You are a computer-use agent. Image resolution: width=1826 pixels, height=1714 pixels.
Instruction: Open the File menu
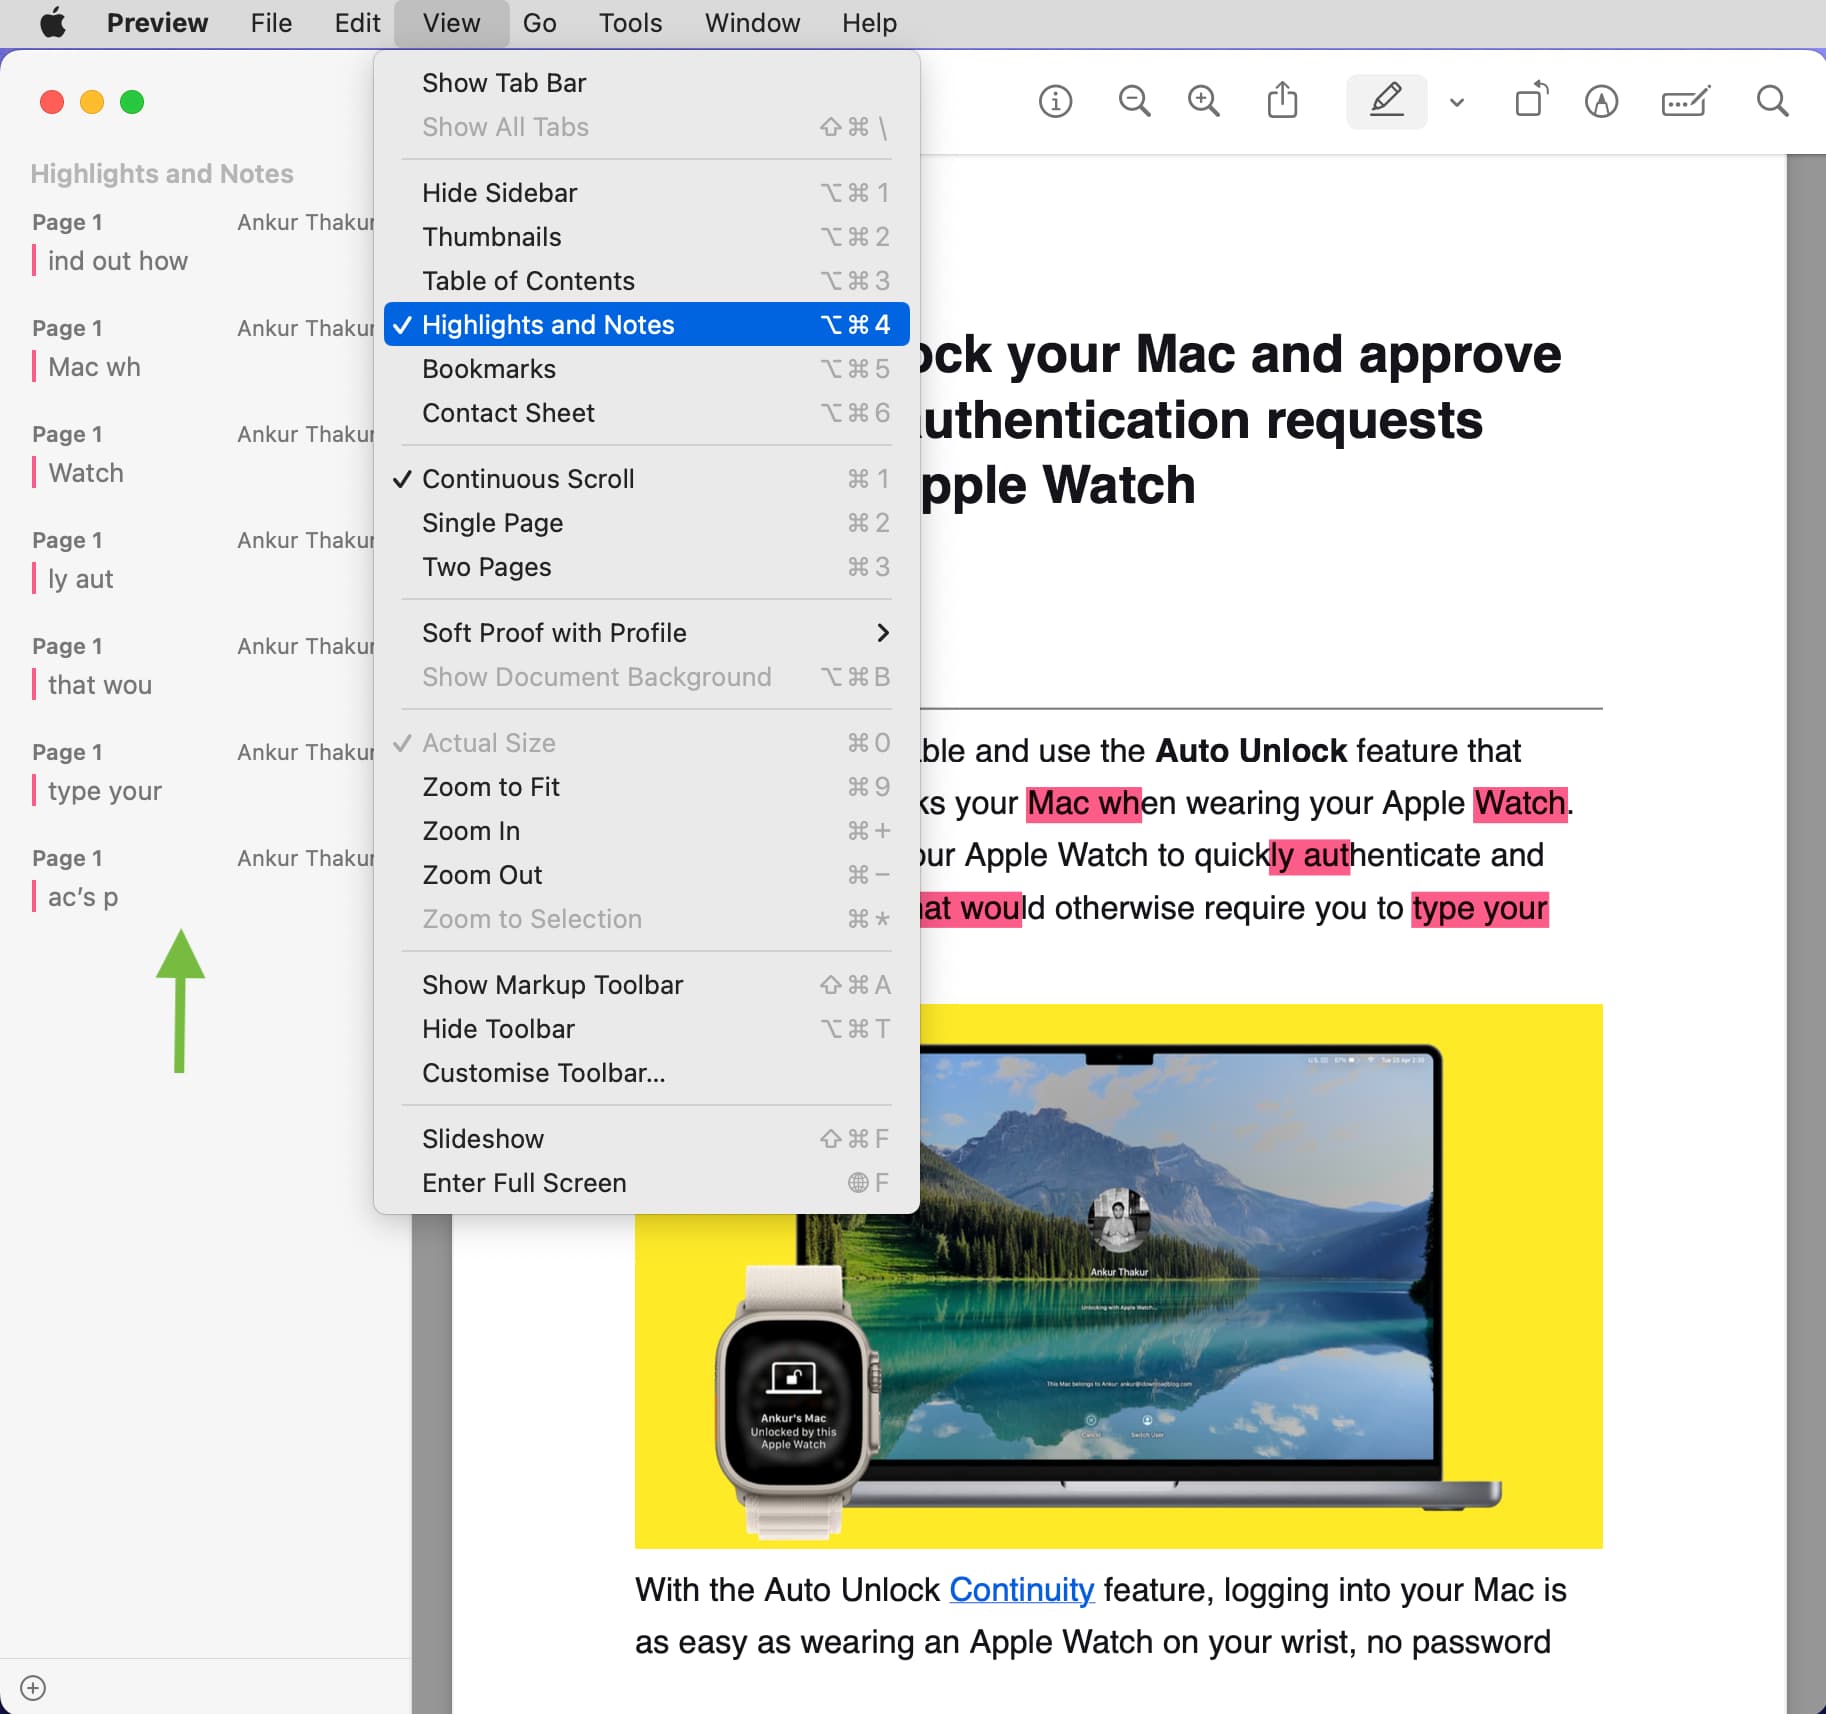click(x=271, y=23)
